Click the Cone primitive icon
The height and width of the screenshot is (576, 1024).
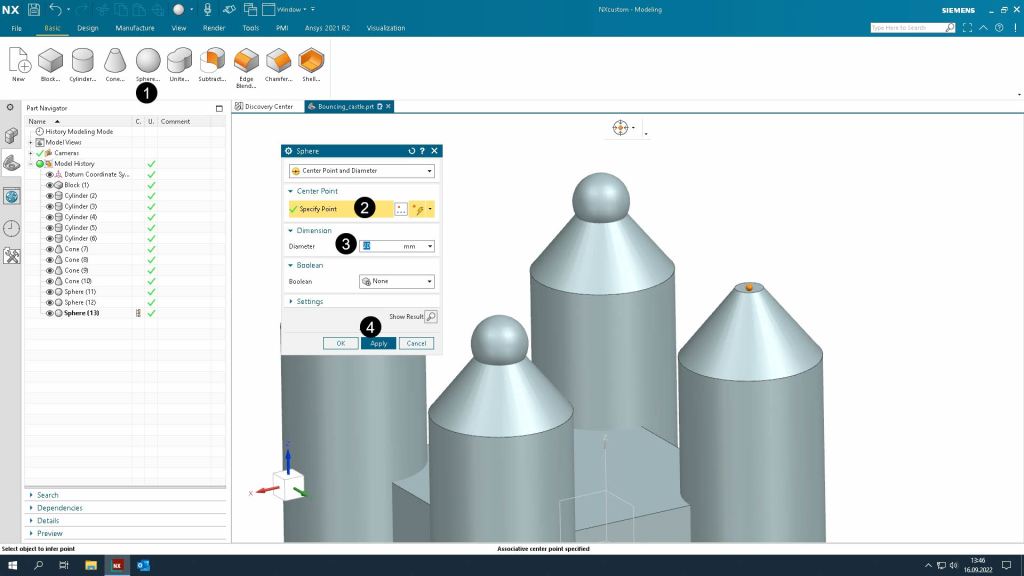tap(115, 60)
